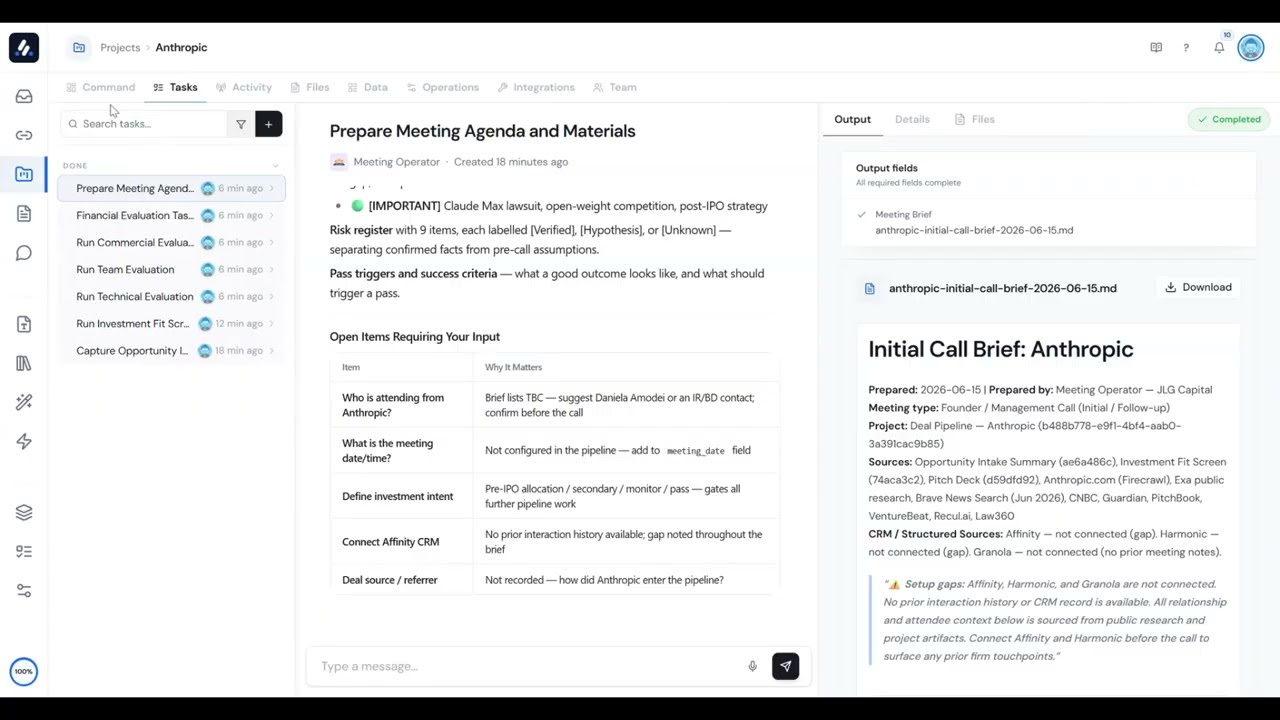The height and width of the screenshot is (720, 1280).
Task: Focus the Search tasks input
Action: (143, 124)
